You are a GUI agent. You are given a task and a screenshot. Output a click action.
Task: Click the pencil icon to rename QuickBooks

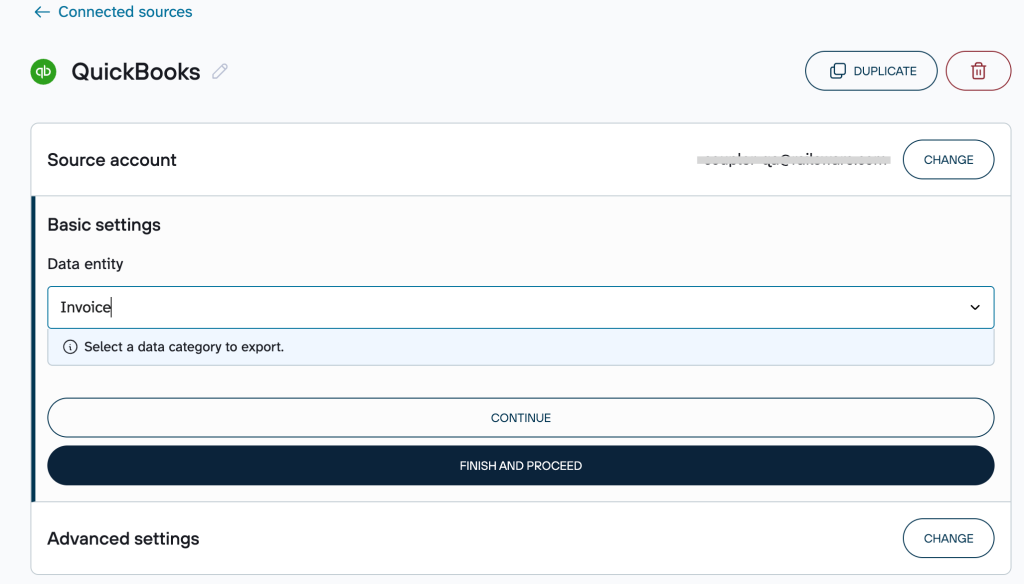point(220,71)
